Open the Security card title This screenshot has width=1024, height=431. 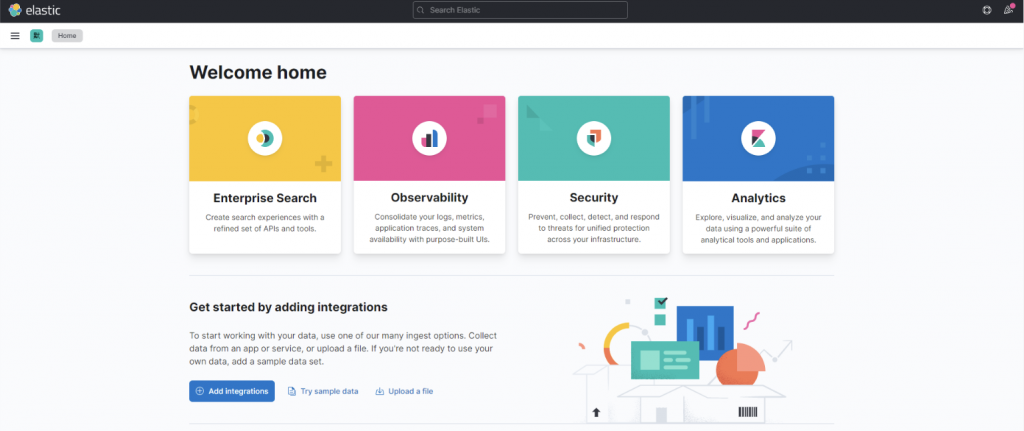(x=593, y=198)
